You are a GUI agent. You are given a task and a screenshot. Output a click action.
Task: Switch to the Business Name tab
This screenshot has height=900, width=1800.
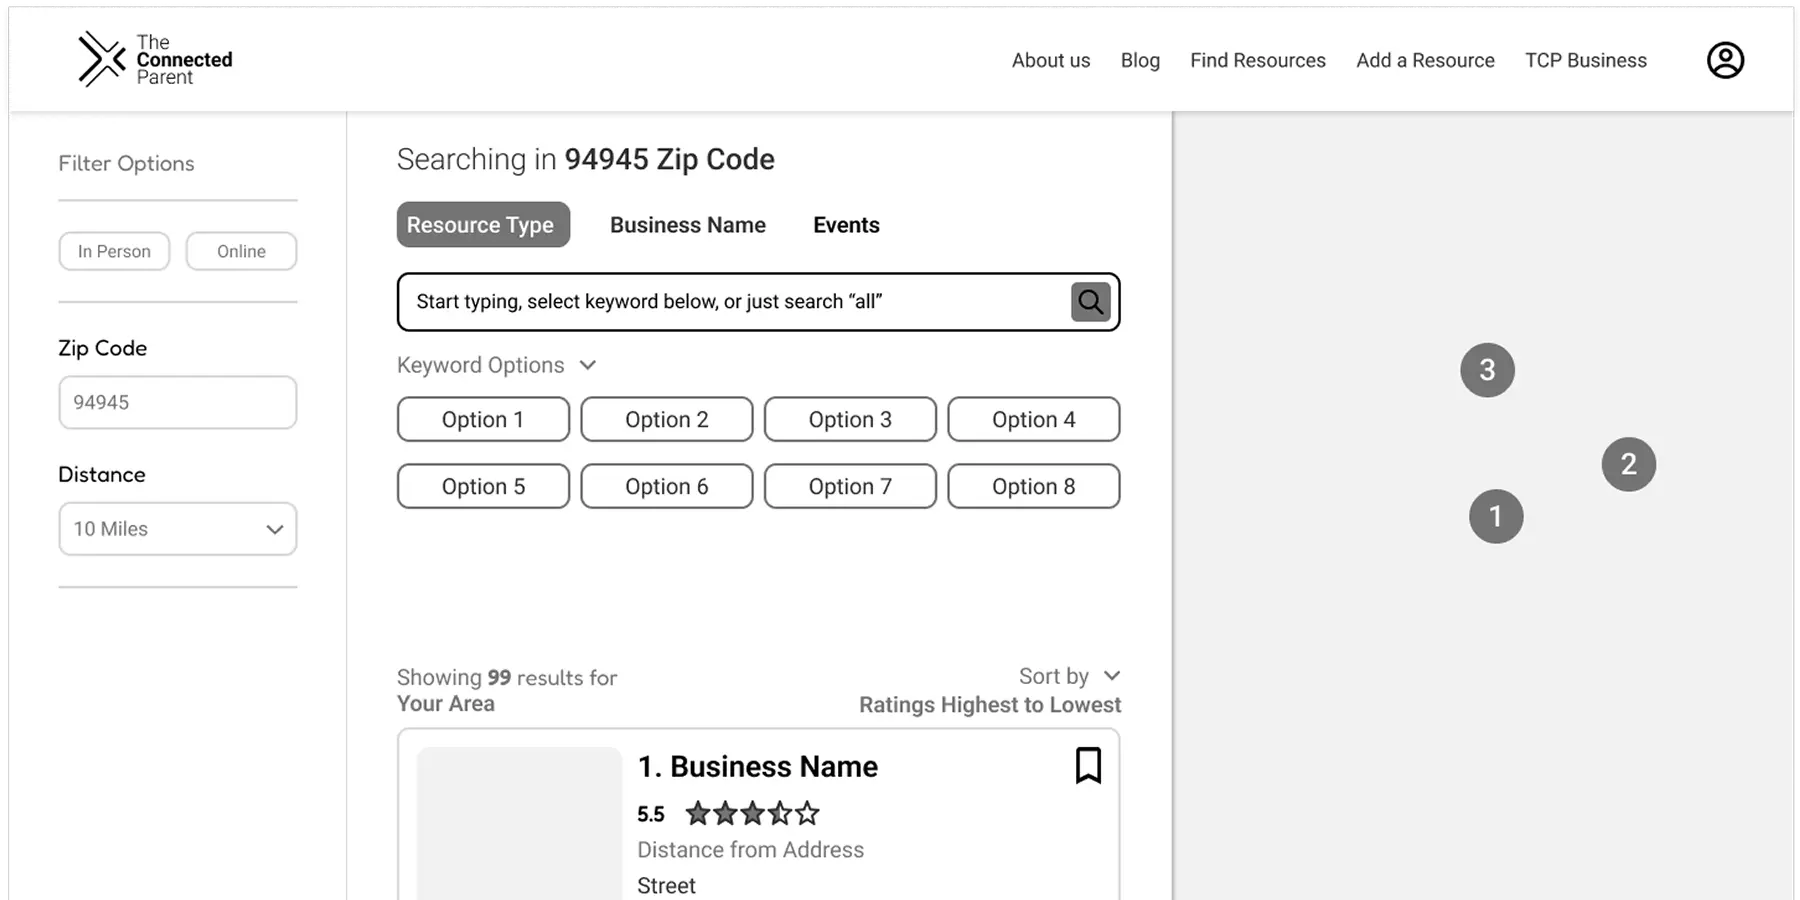688,224
